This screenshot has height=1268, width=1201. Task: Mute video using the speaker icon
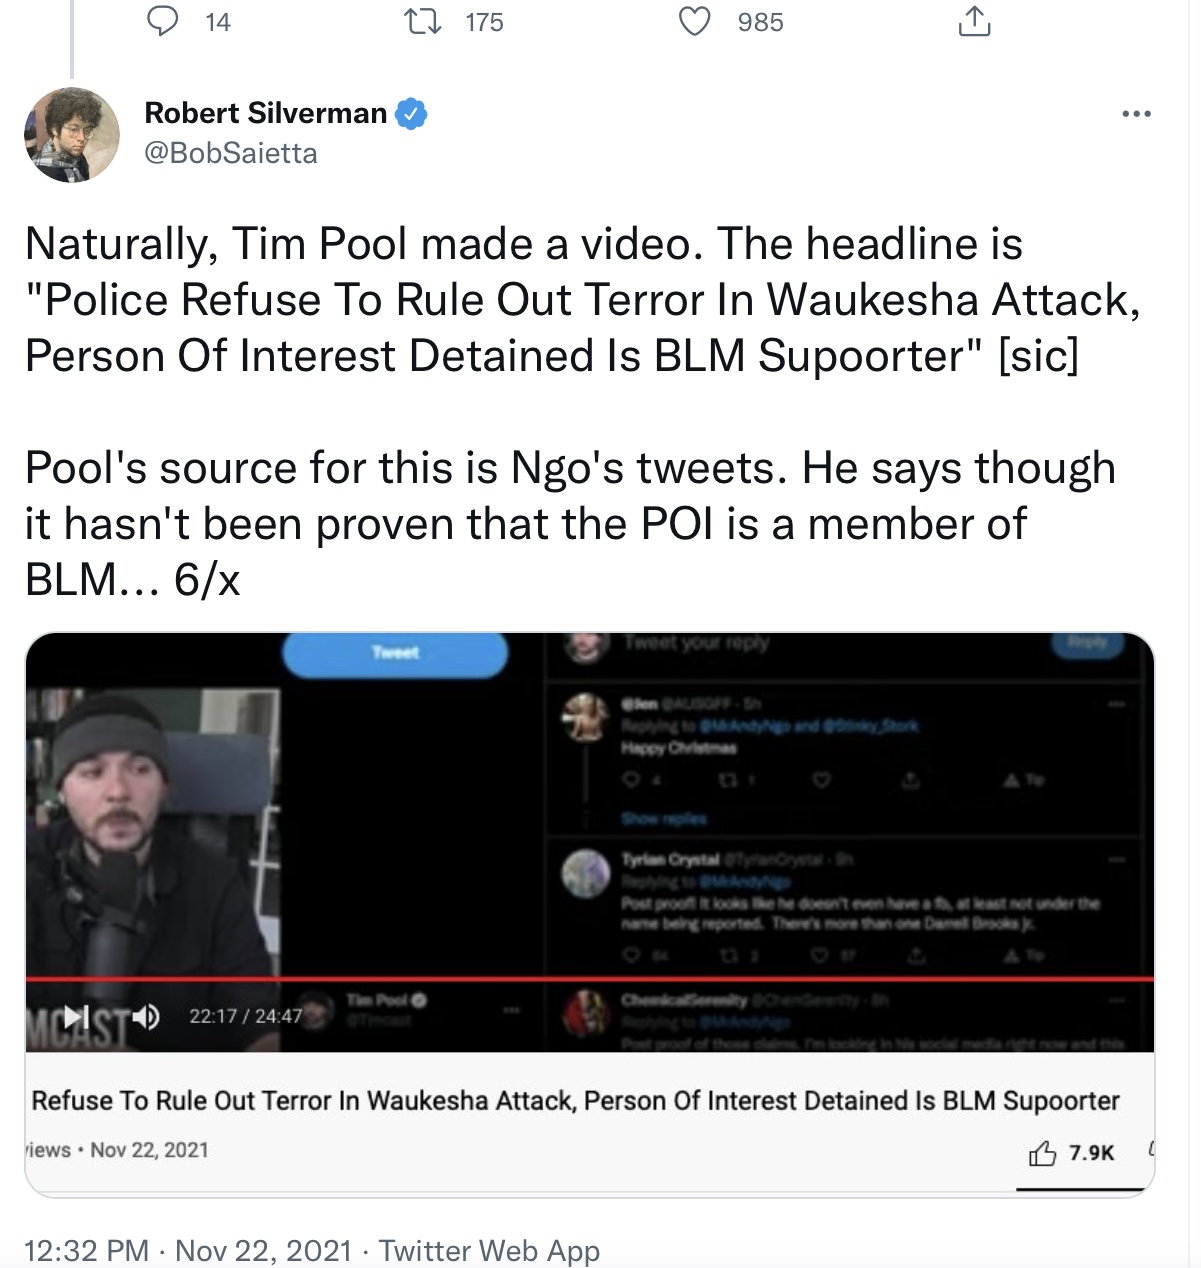point(147,1017)
